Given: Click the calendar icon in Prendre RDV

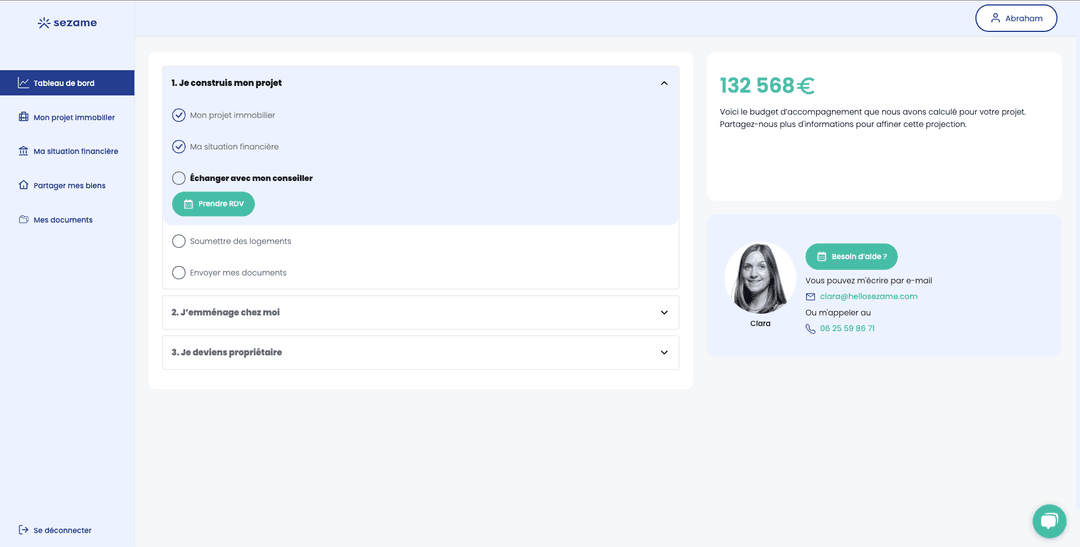Looking at the screenshot, I should 189,204.
